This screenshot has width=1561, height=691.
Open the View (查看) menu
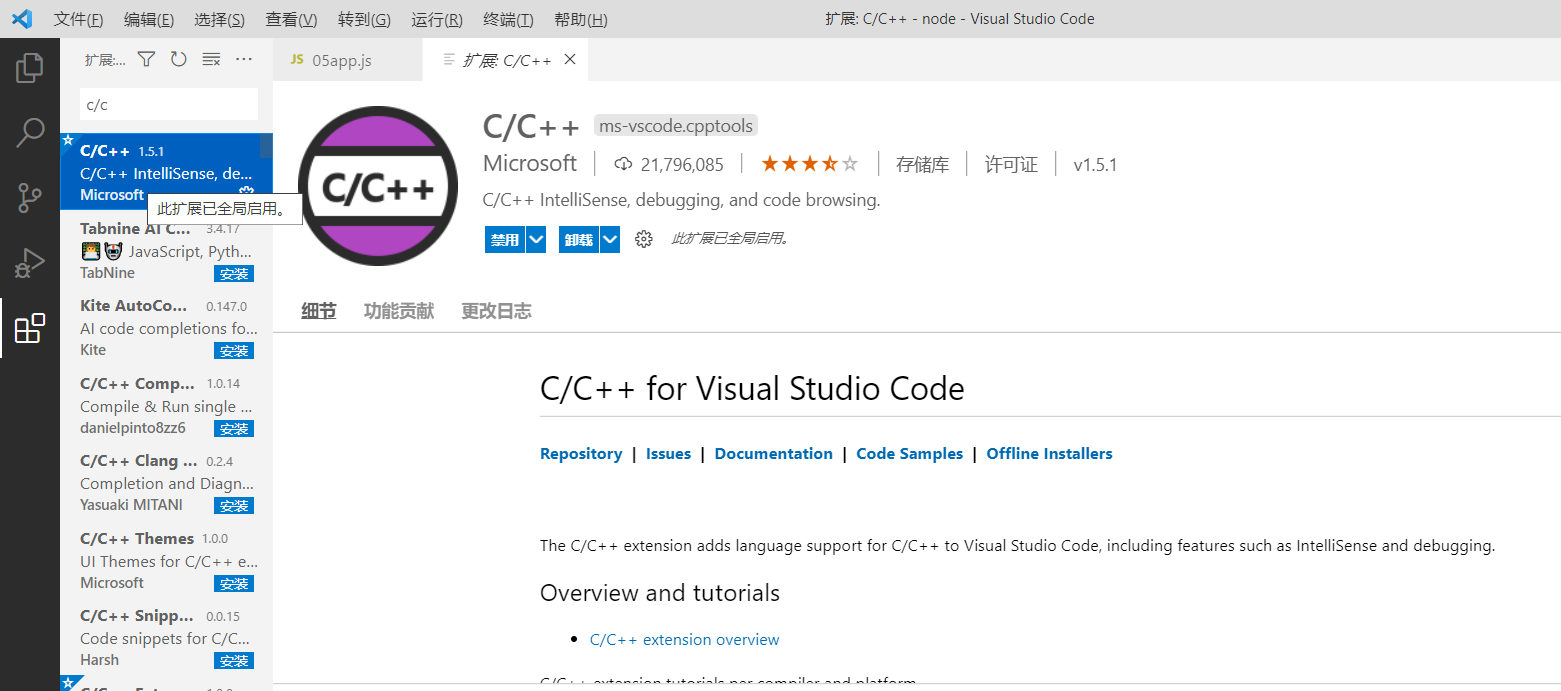(291, 19)
